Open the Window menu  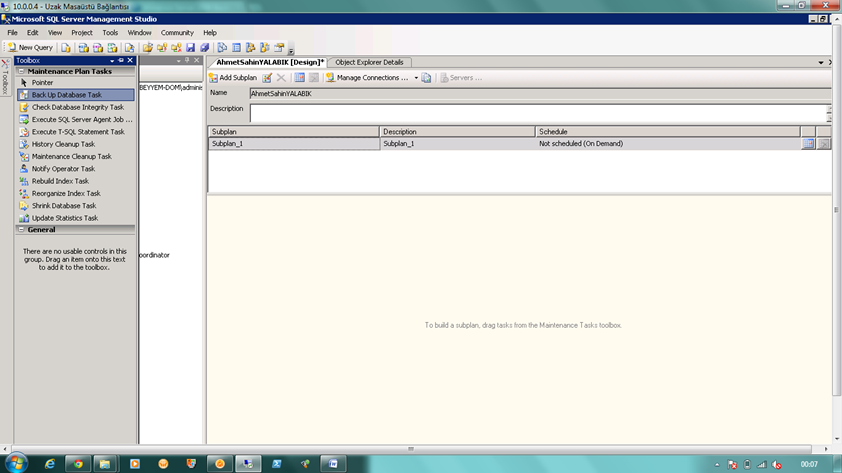pos(139,33)
